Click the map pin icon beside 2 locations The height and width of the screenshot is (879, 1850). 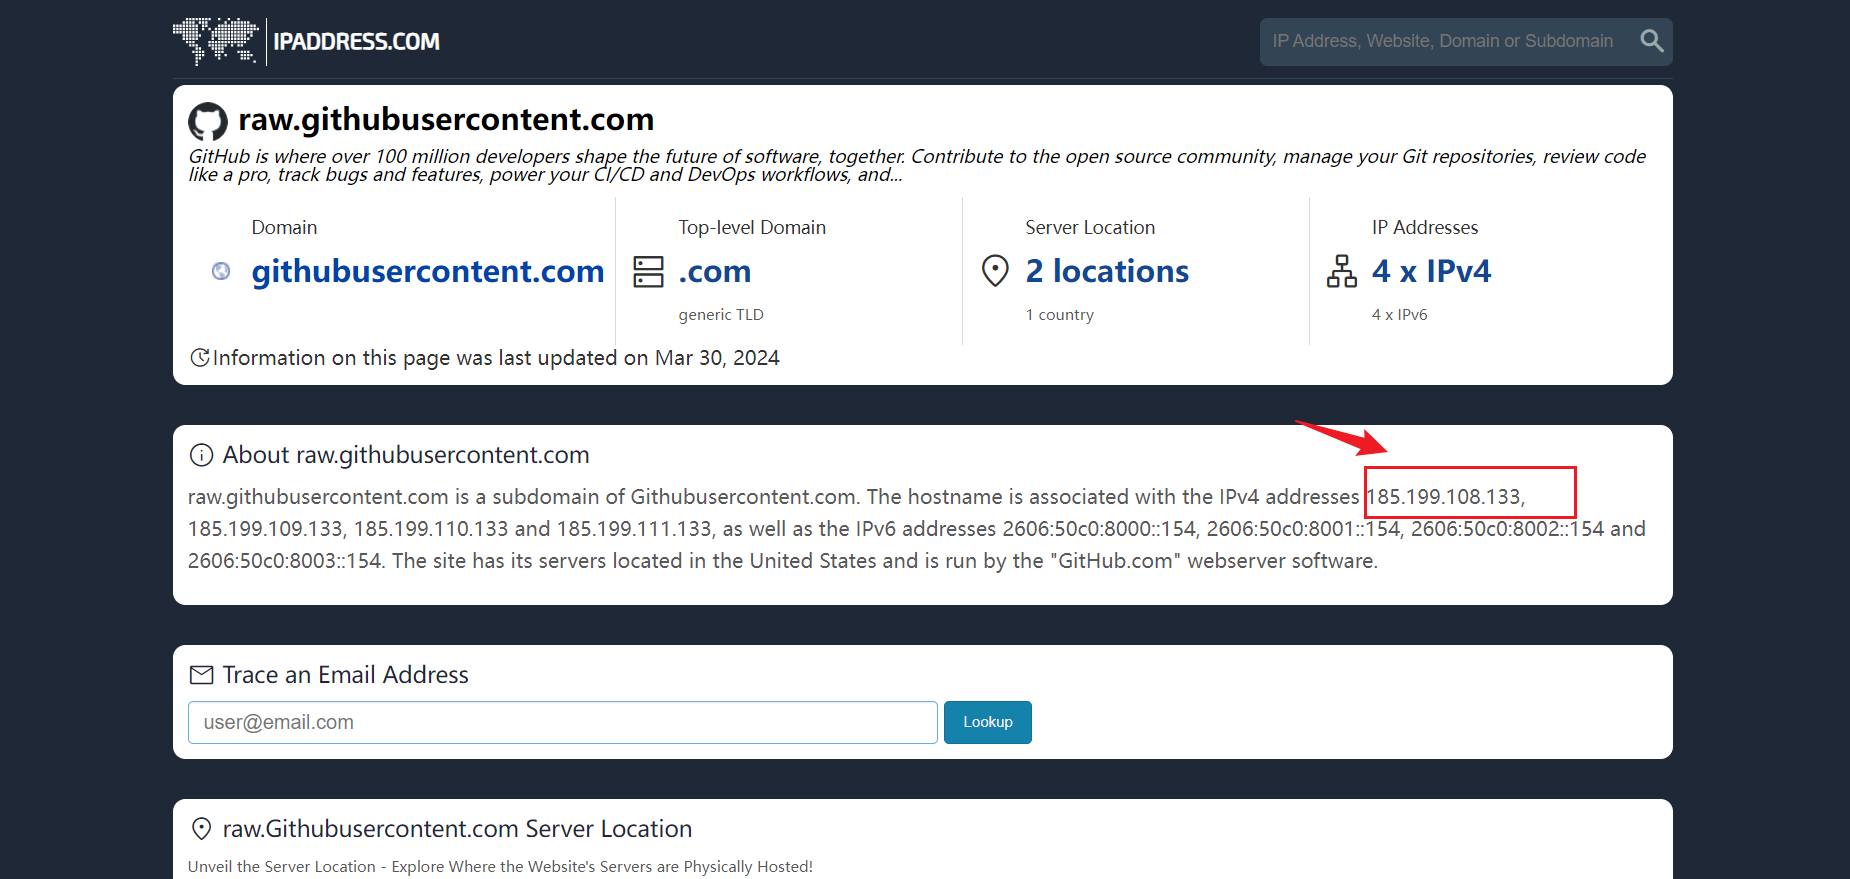(995, 271)
